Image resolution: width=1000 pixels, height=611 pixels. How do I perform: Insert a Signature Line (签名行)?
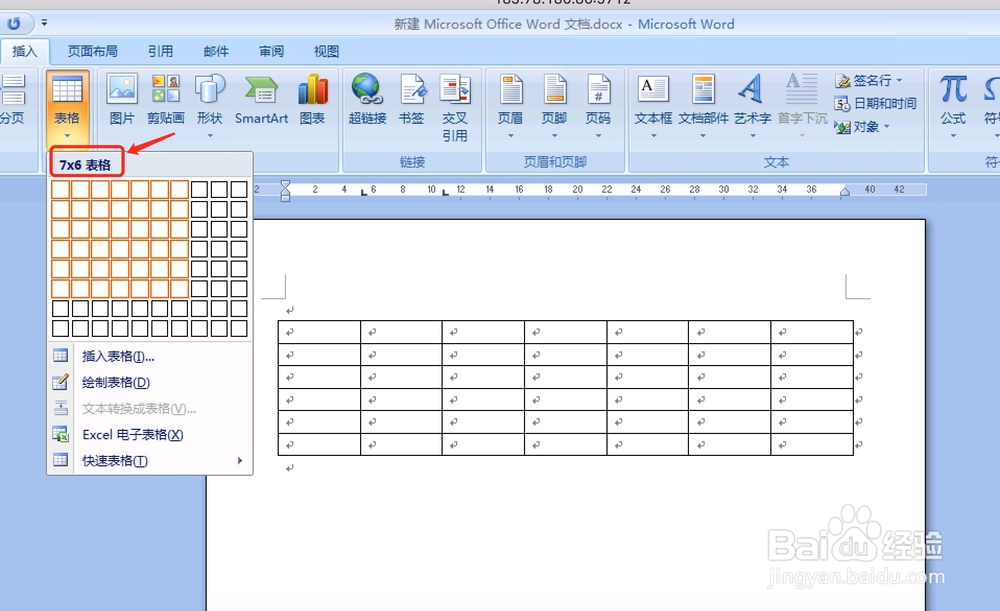tap(869, 80)
